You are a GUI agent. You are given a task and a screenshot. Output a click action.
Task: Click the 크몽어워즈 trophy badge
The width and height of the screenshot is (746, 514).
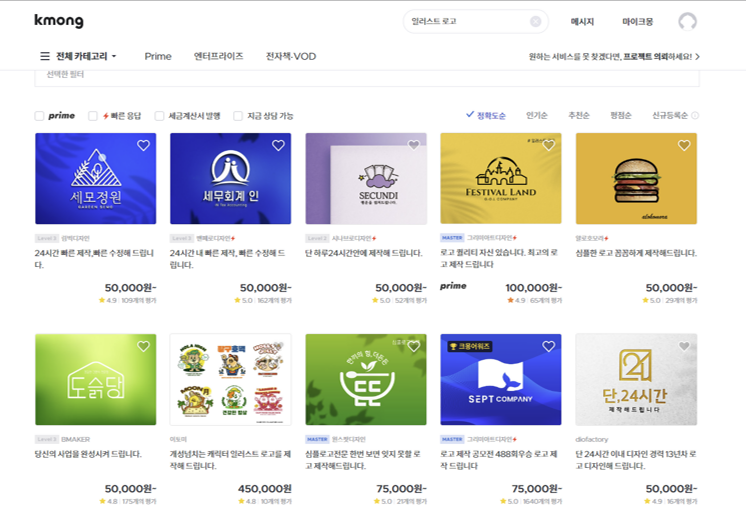tap(470, 346)
